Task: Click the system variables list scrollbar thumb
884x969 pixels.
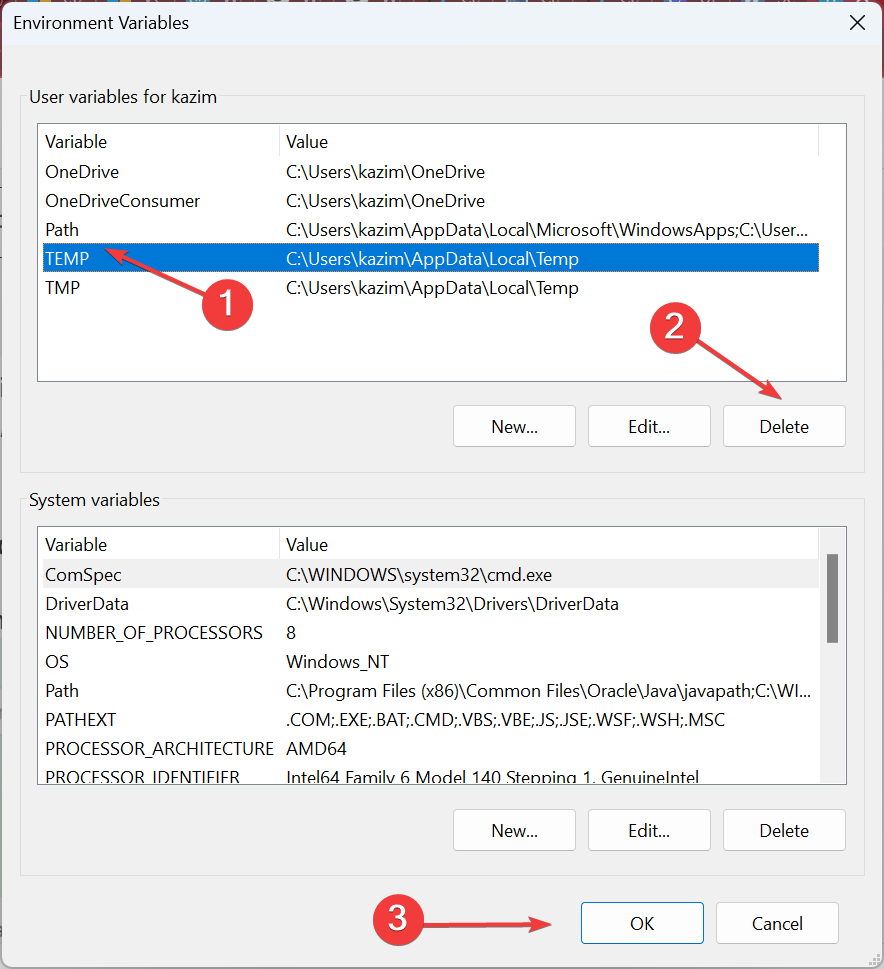Action: pos(833,598)
